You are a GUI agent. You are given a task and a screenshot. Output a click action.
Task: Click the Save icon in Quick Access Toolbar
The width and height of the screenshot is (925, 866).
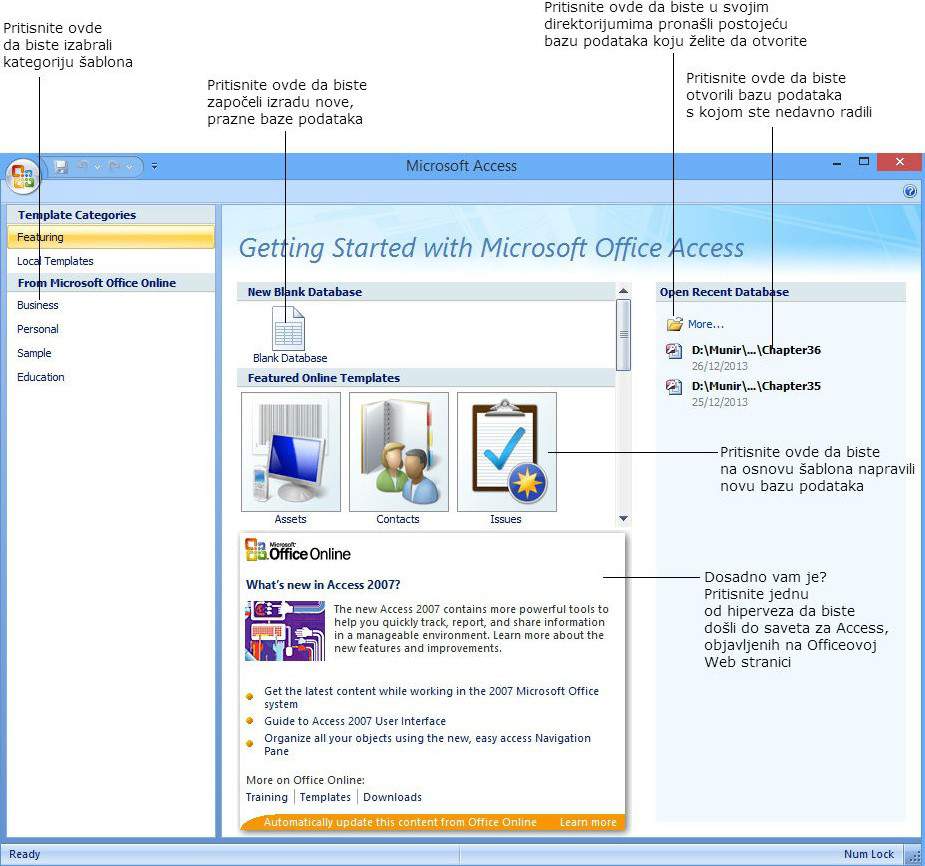pyautogui.click(x=61, y=167)
